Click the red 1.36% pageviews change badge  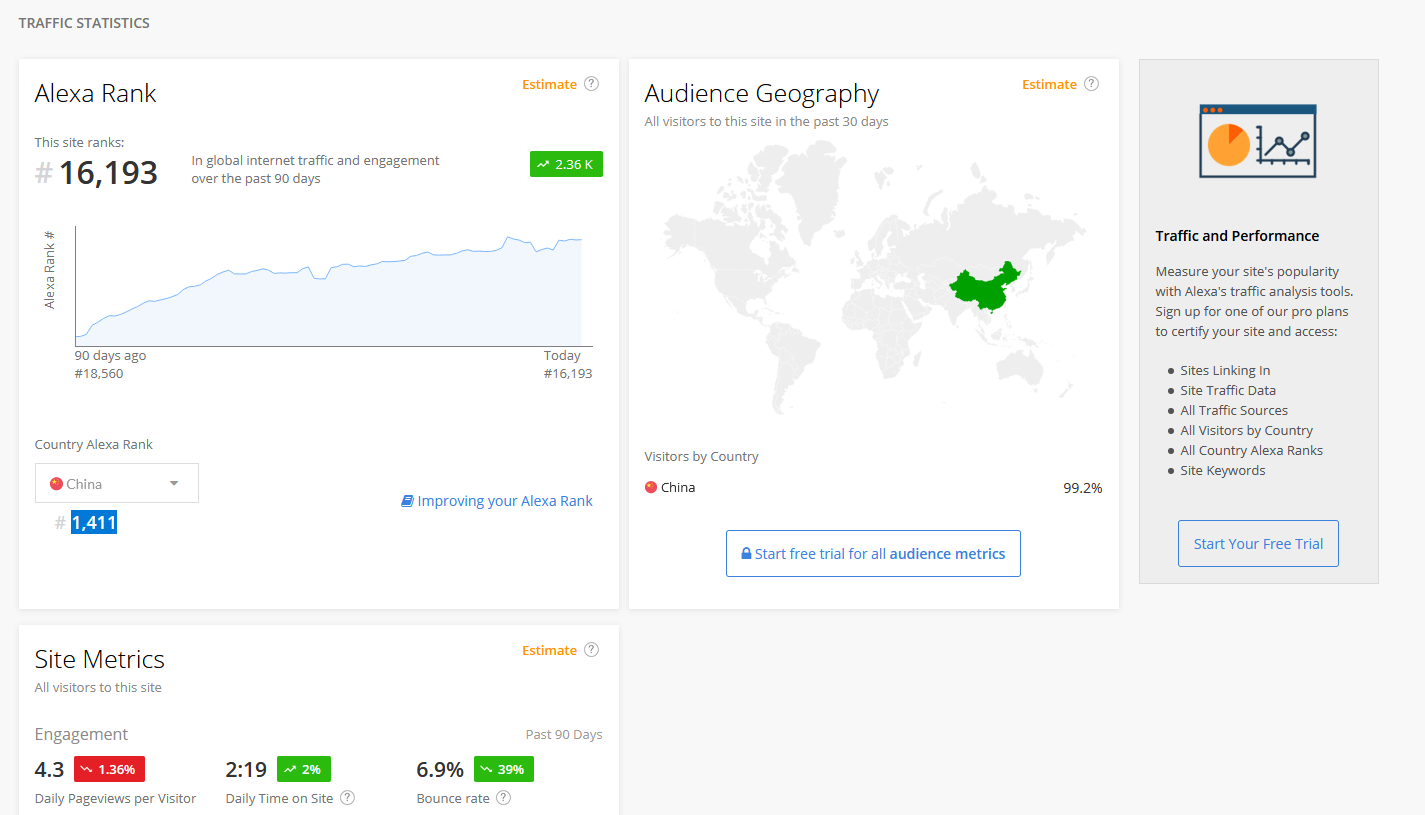110,769
